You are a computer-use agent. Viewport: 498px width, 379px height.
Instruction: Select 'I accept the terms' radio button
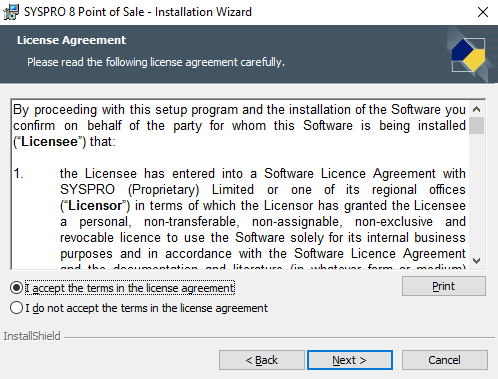click(16, 288)
